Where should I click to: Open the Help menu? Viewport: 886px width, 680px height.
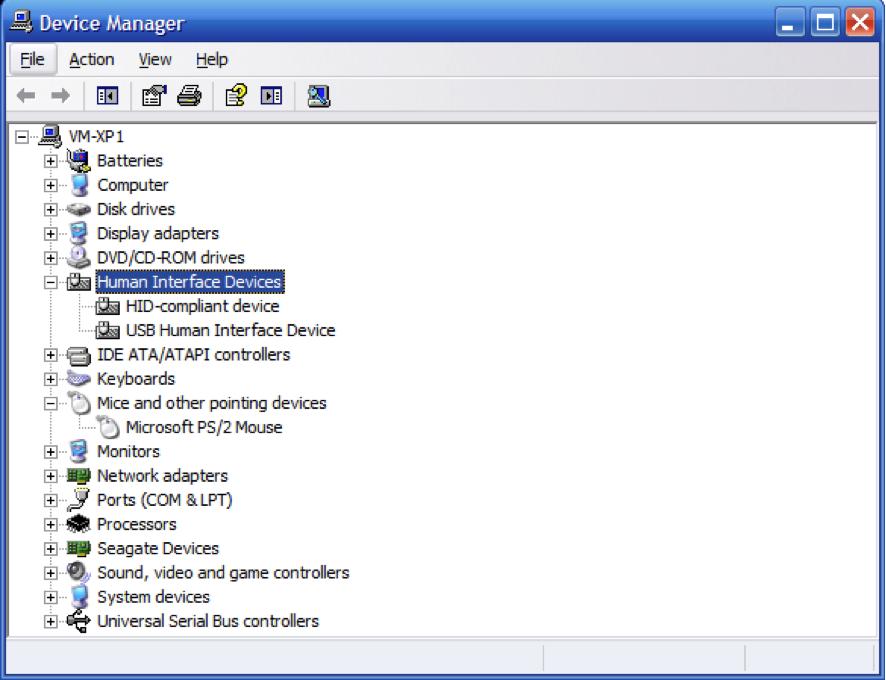click(212, 59)
